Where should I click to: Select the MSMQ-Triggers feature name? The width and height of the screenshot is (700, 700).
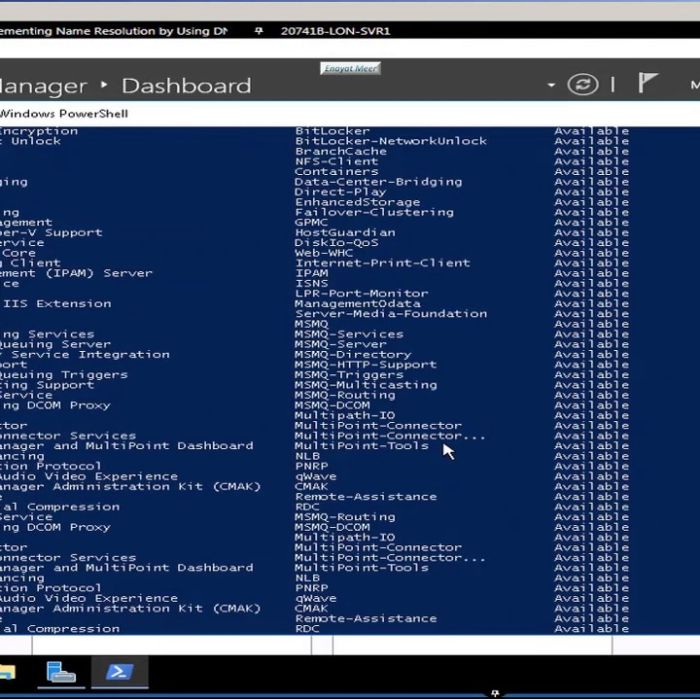point(349,375)
